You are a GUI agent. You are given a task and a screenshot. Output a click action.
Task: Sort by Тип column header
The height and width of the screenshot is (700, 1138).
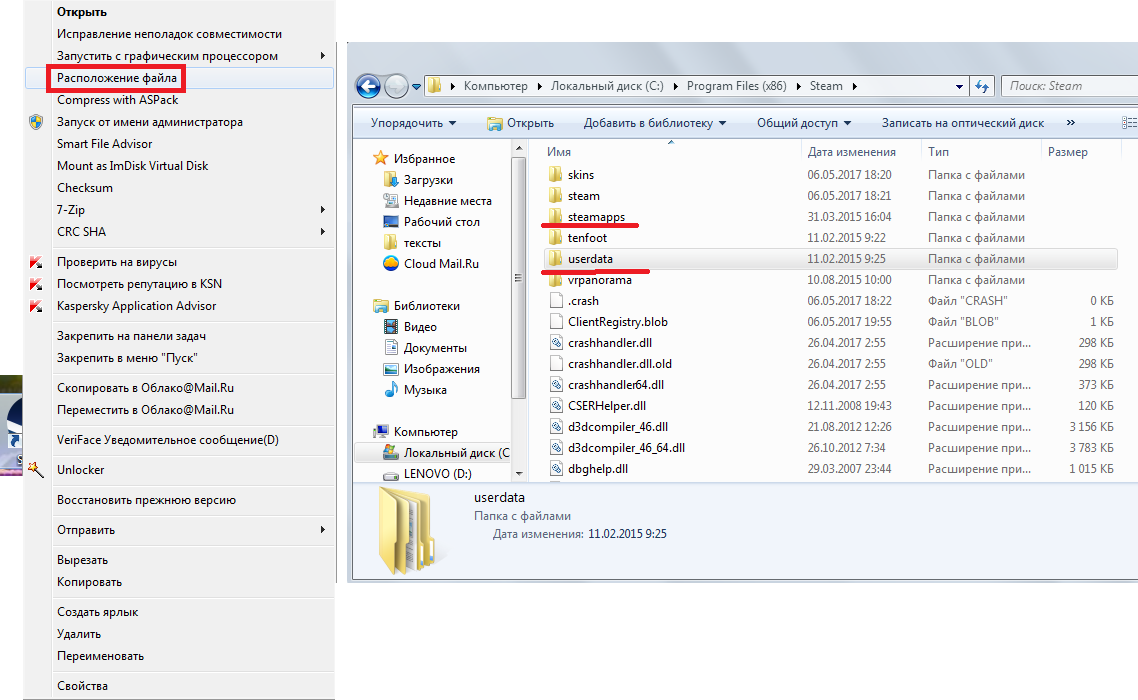(x=938, y=152)
